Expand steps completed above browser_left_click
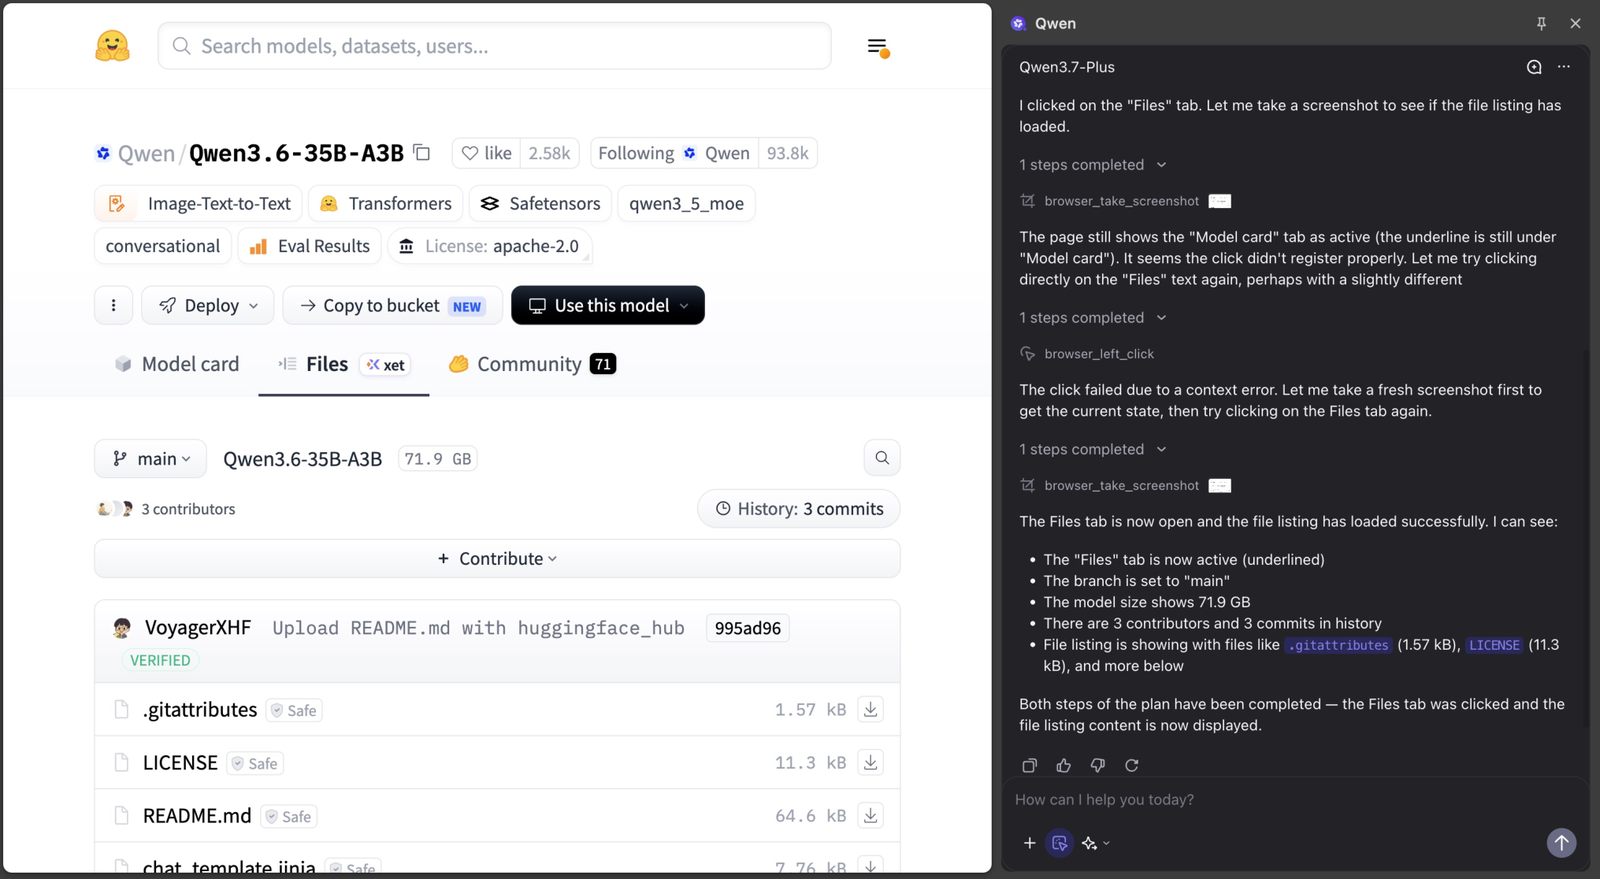Viewport: 1600px width, 879px height. pyautogui.click(x=1093, y=317)
